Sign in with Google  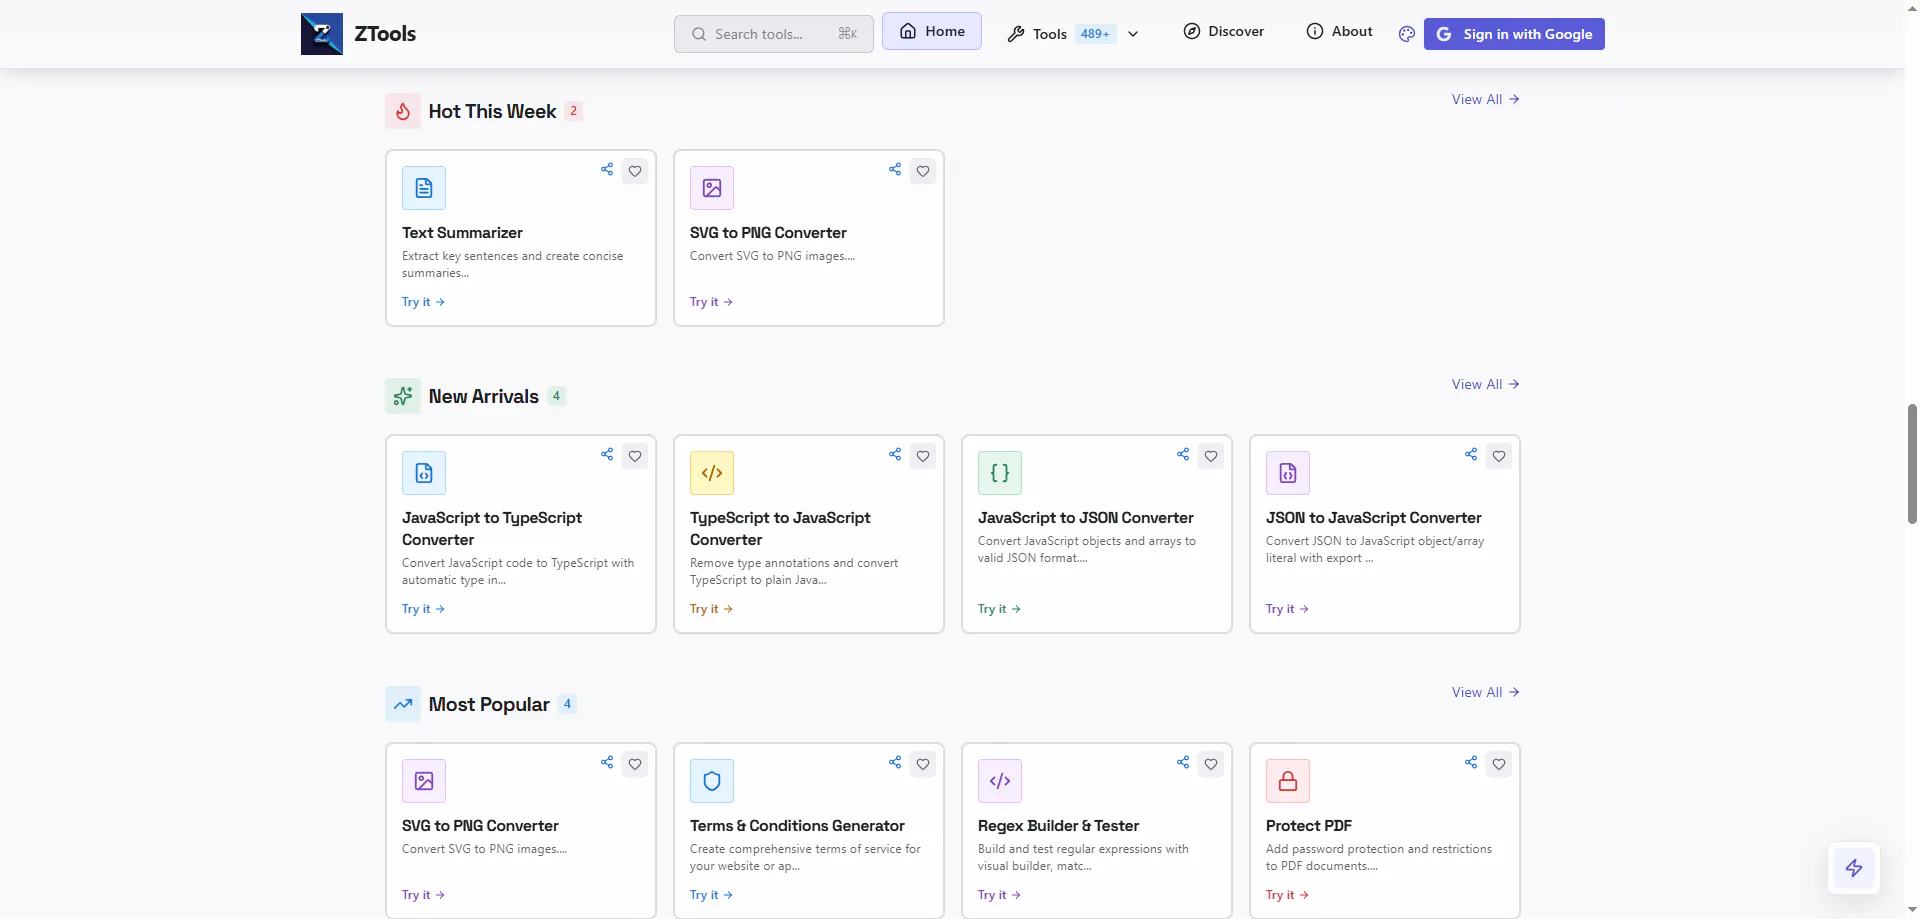click(x=1514, y=34)
